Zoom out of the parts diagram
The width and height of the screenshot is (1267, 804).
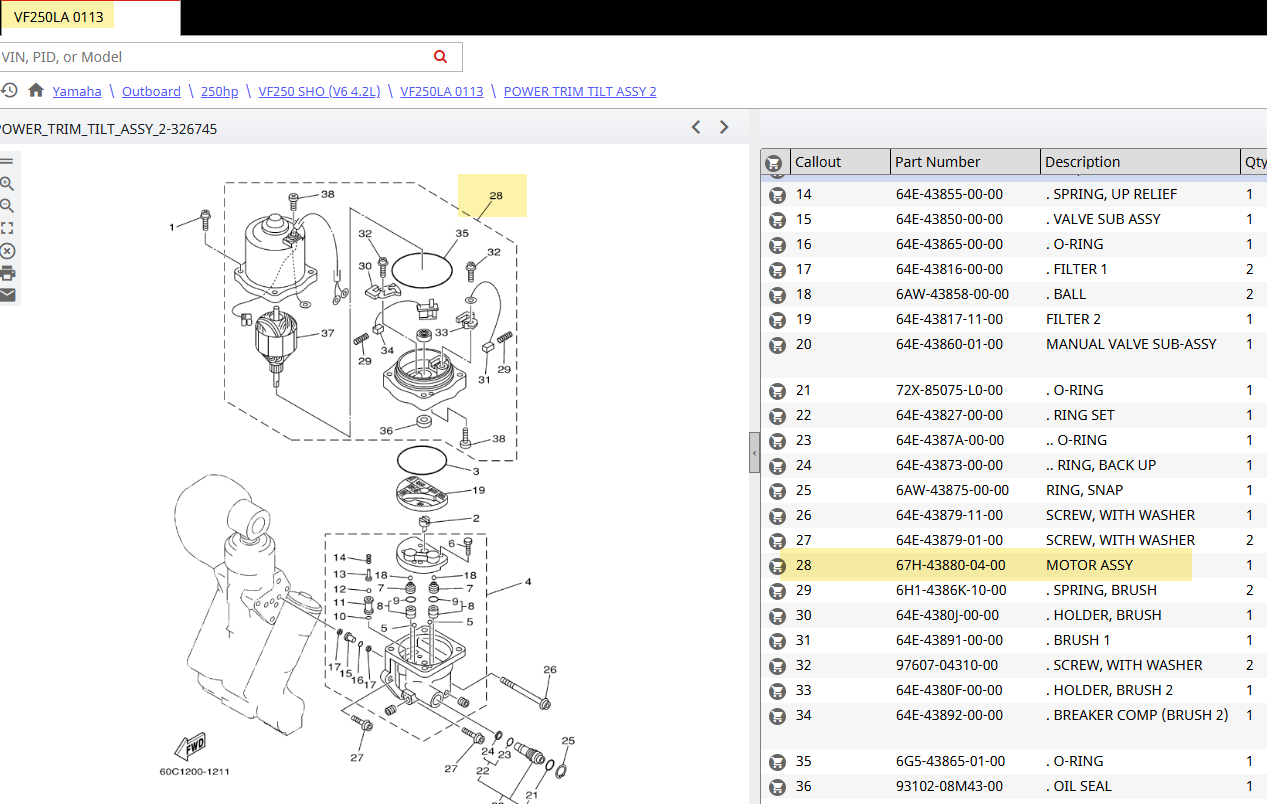pos(7,206)
